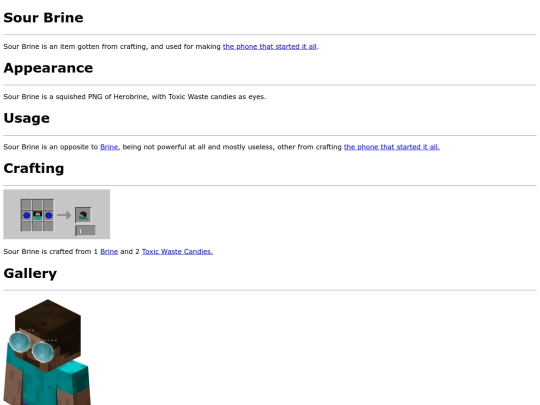Click the Sour Brine page heading

43,18
